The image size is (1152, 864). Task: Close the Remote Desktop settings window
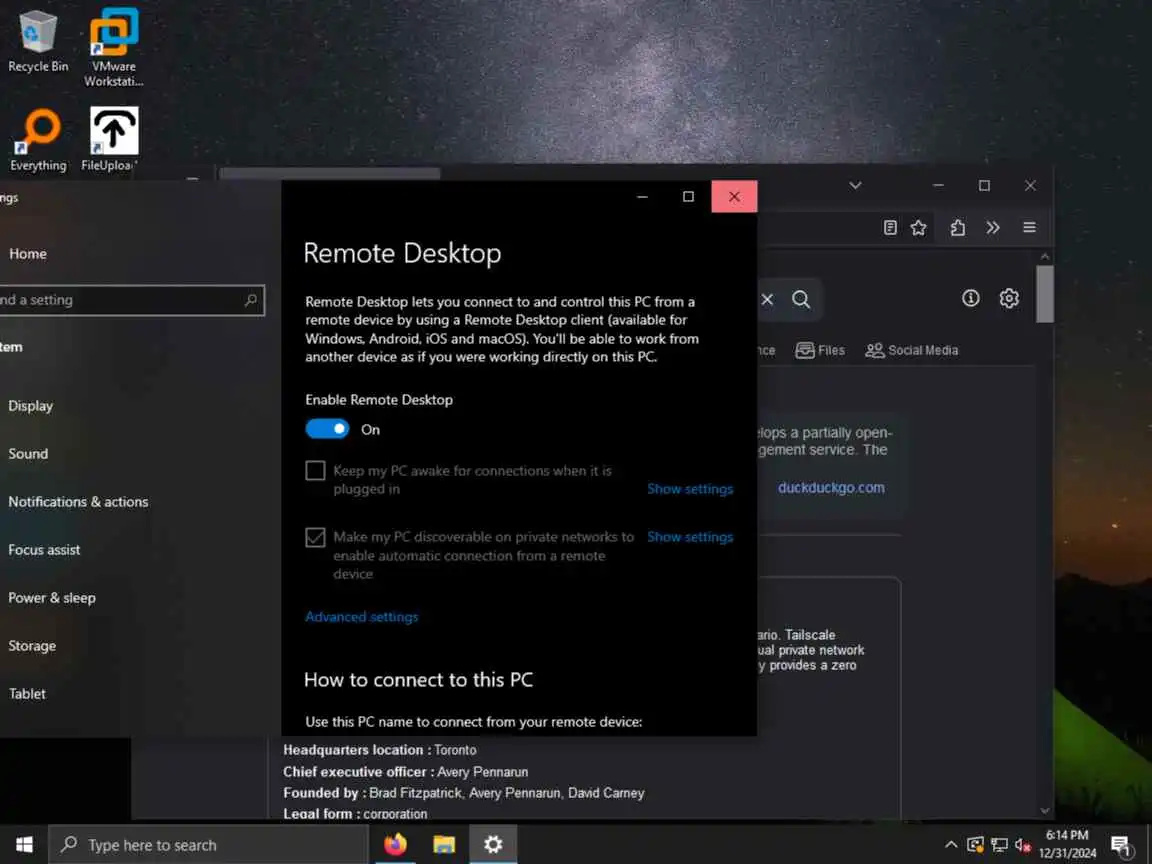[x=734, y=196]
